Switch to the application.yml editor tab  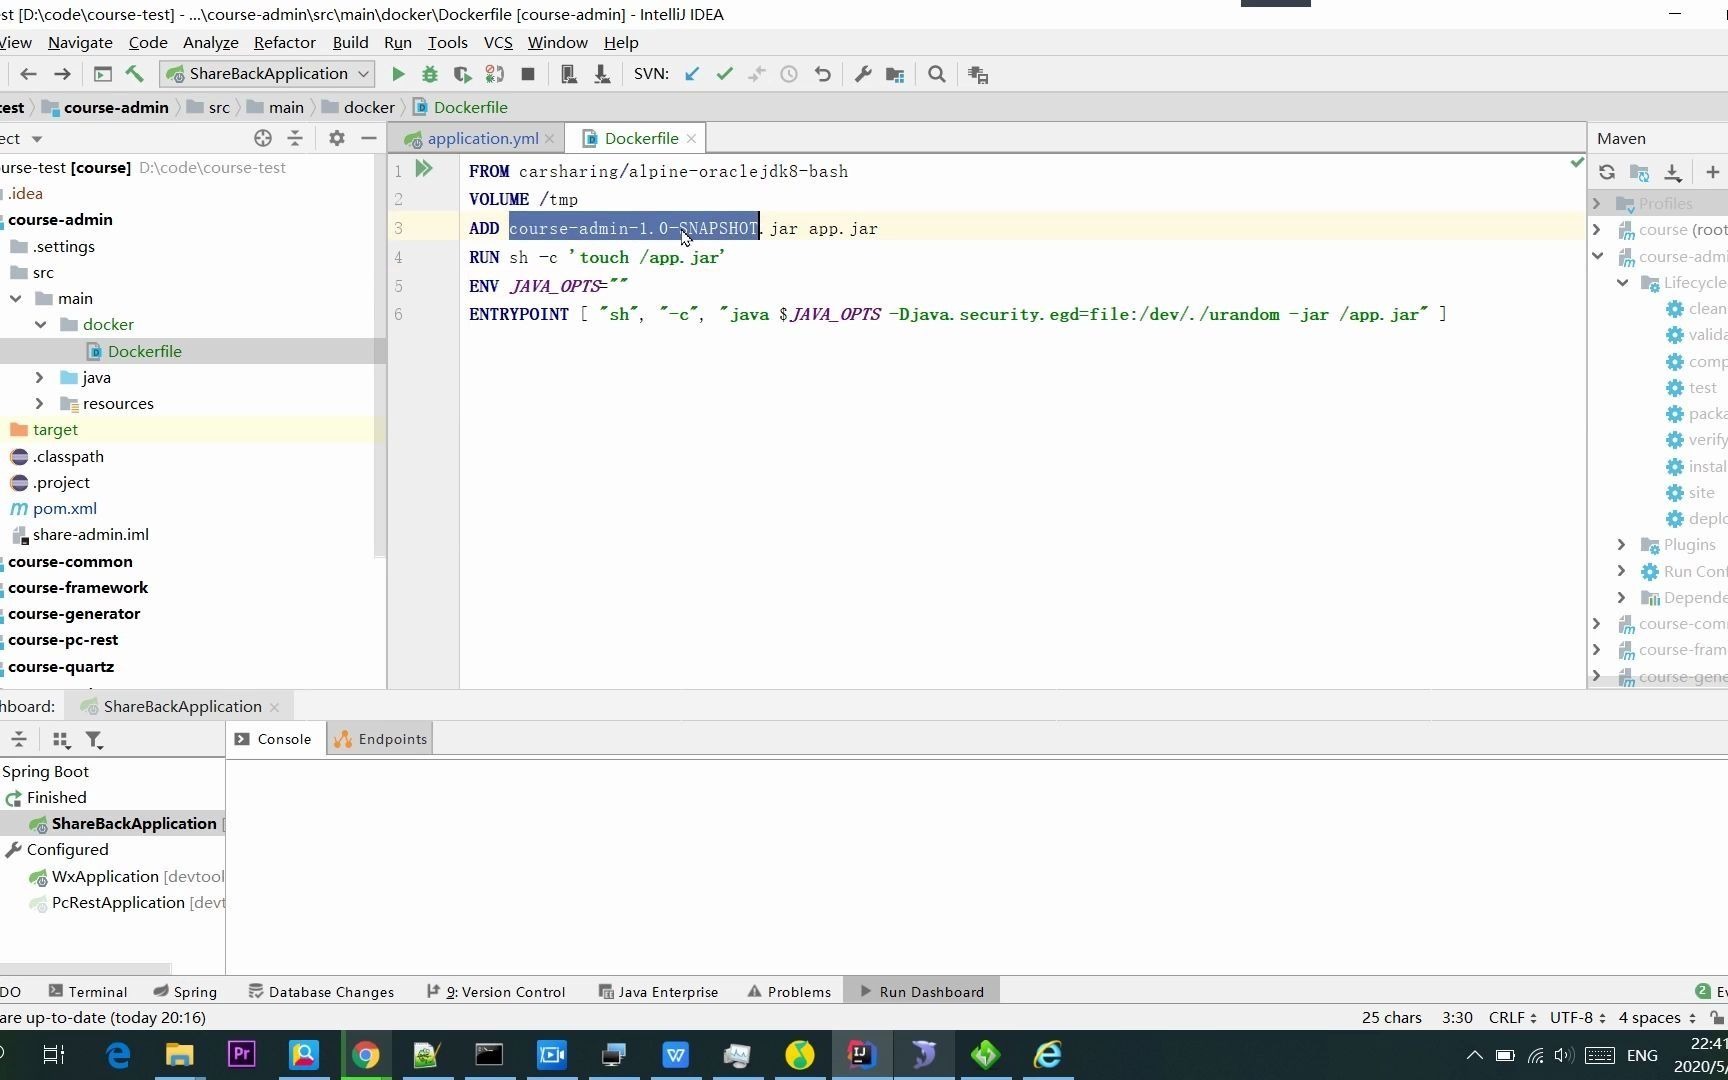pyautogui.click(x=482, y=138)
